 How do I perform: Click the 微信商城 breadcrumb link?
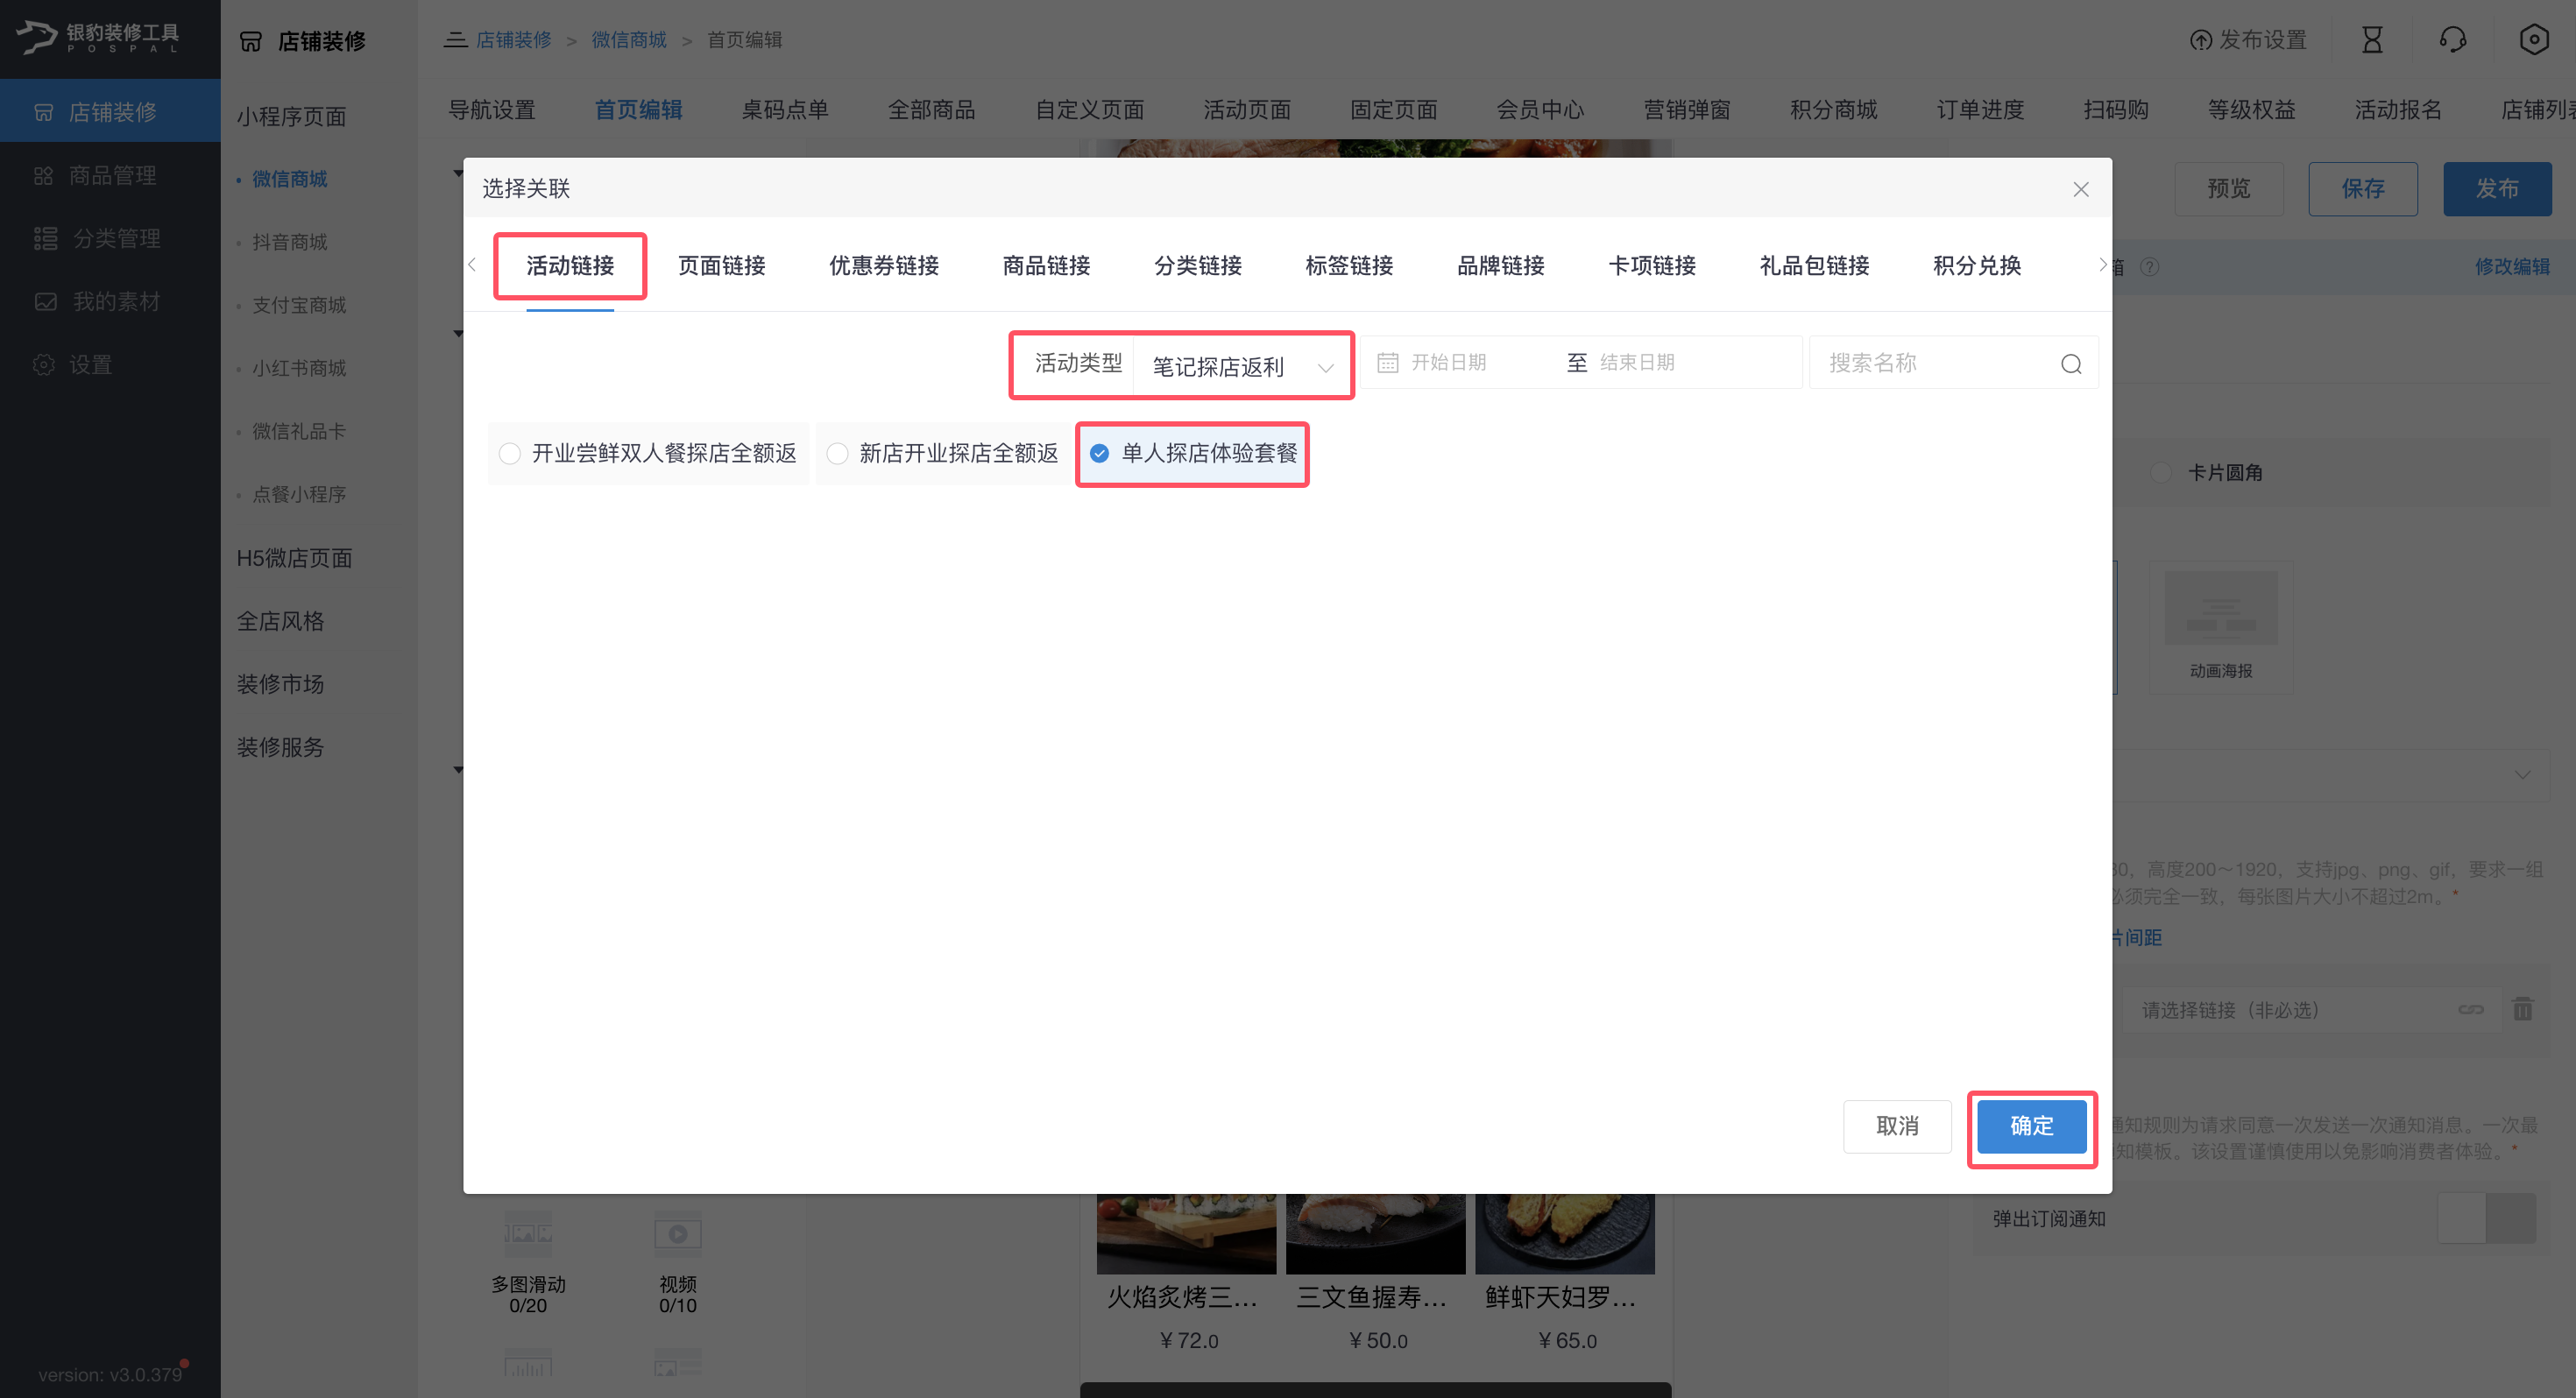click(x=629, y=40)
